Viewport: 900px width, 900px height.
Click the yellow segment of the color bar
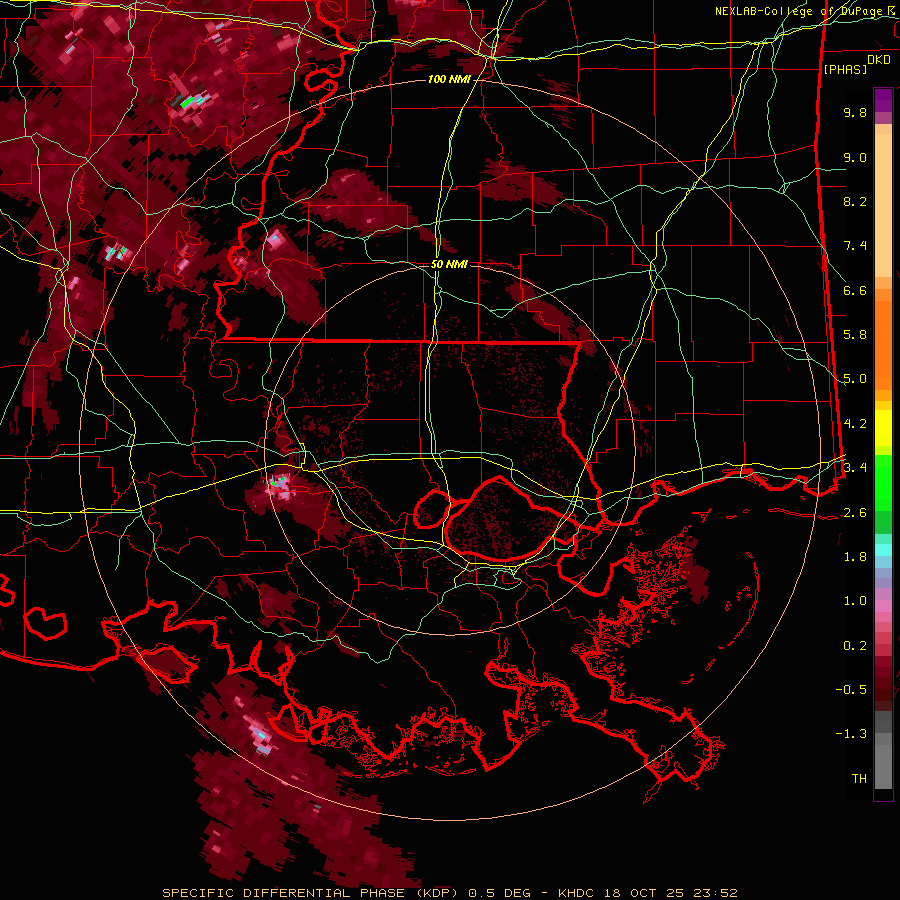point(883,428)
